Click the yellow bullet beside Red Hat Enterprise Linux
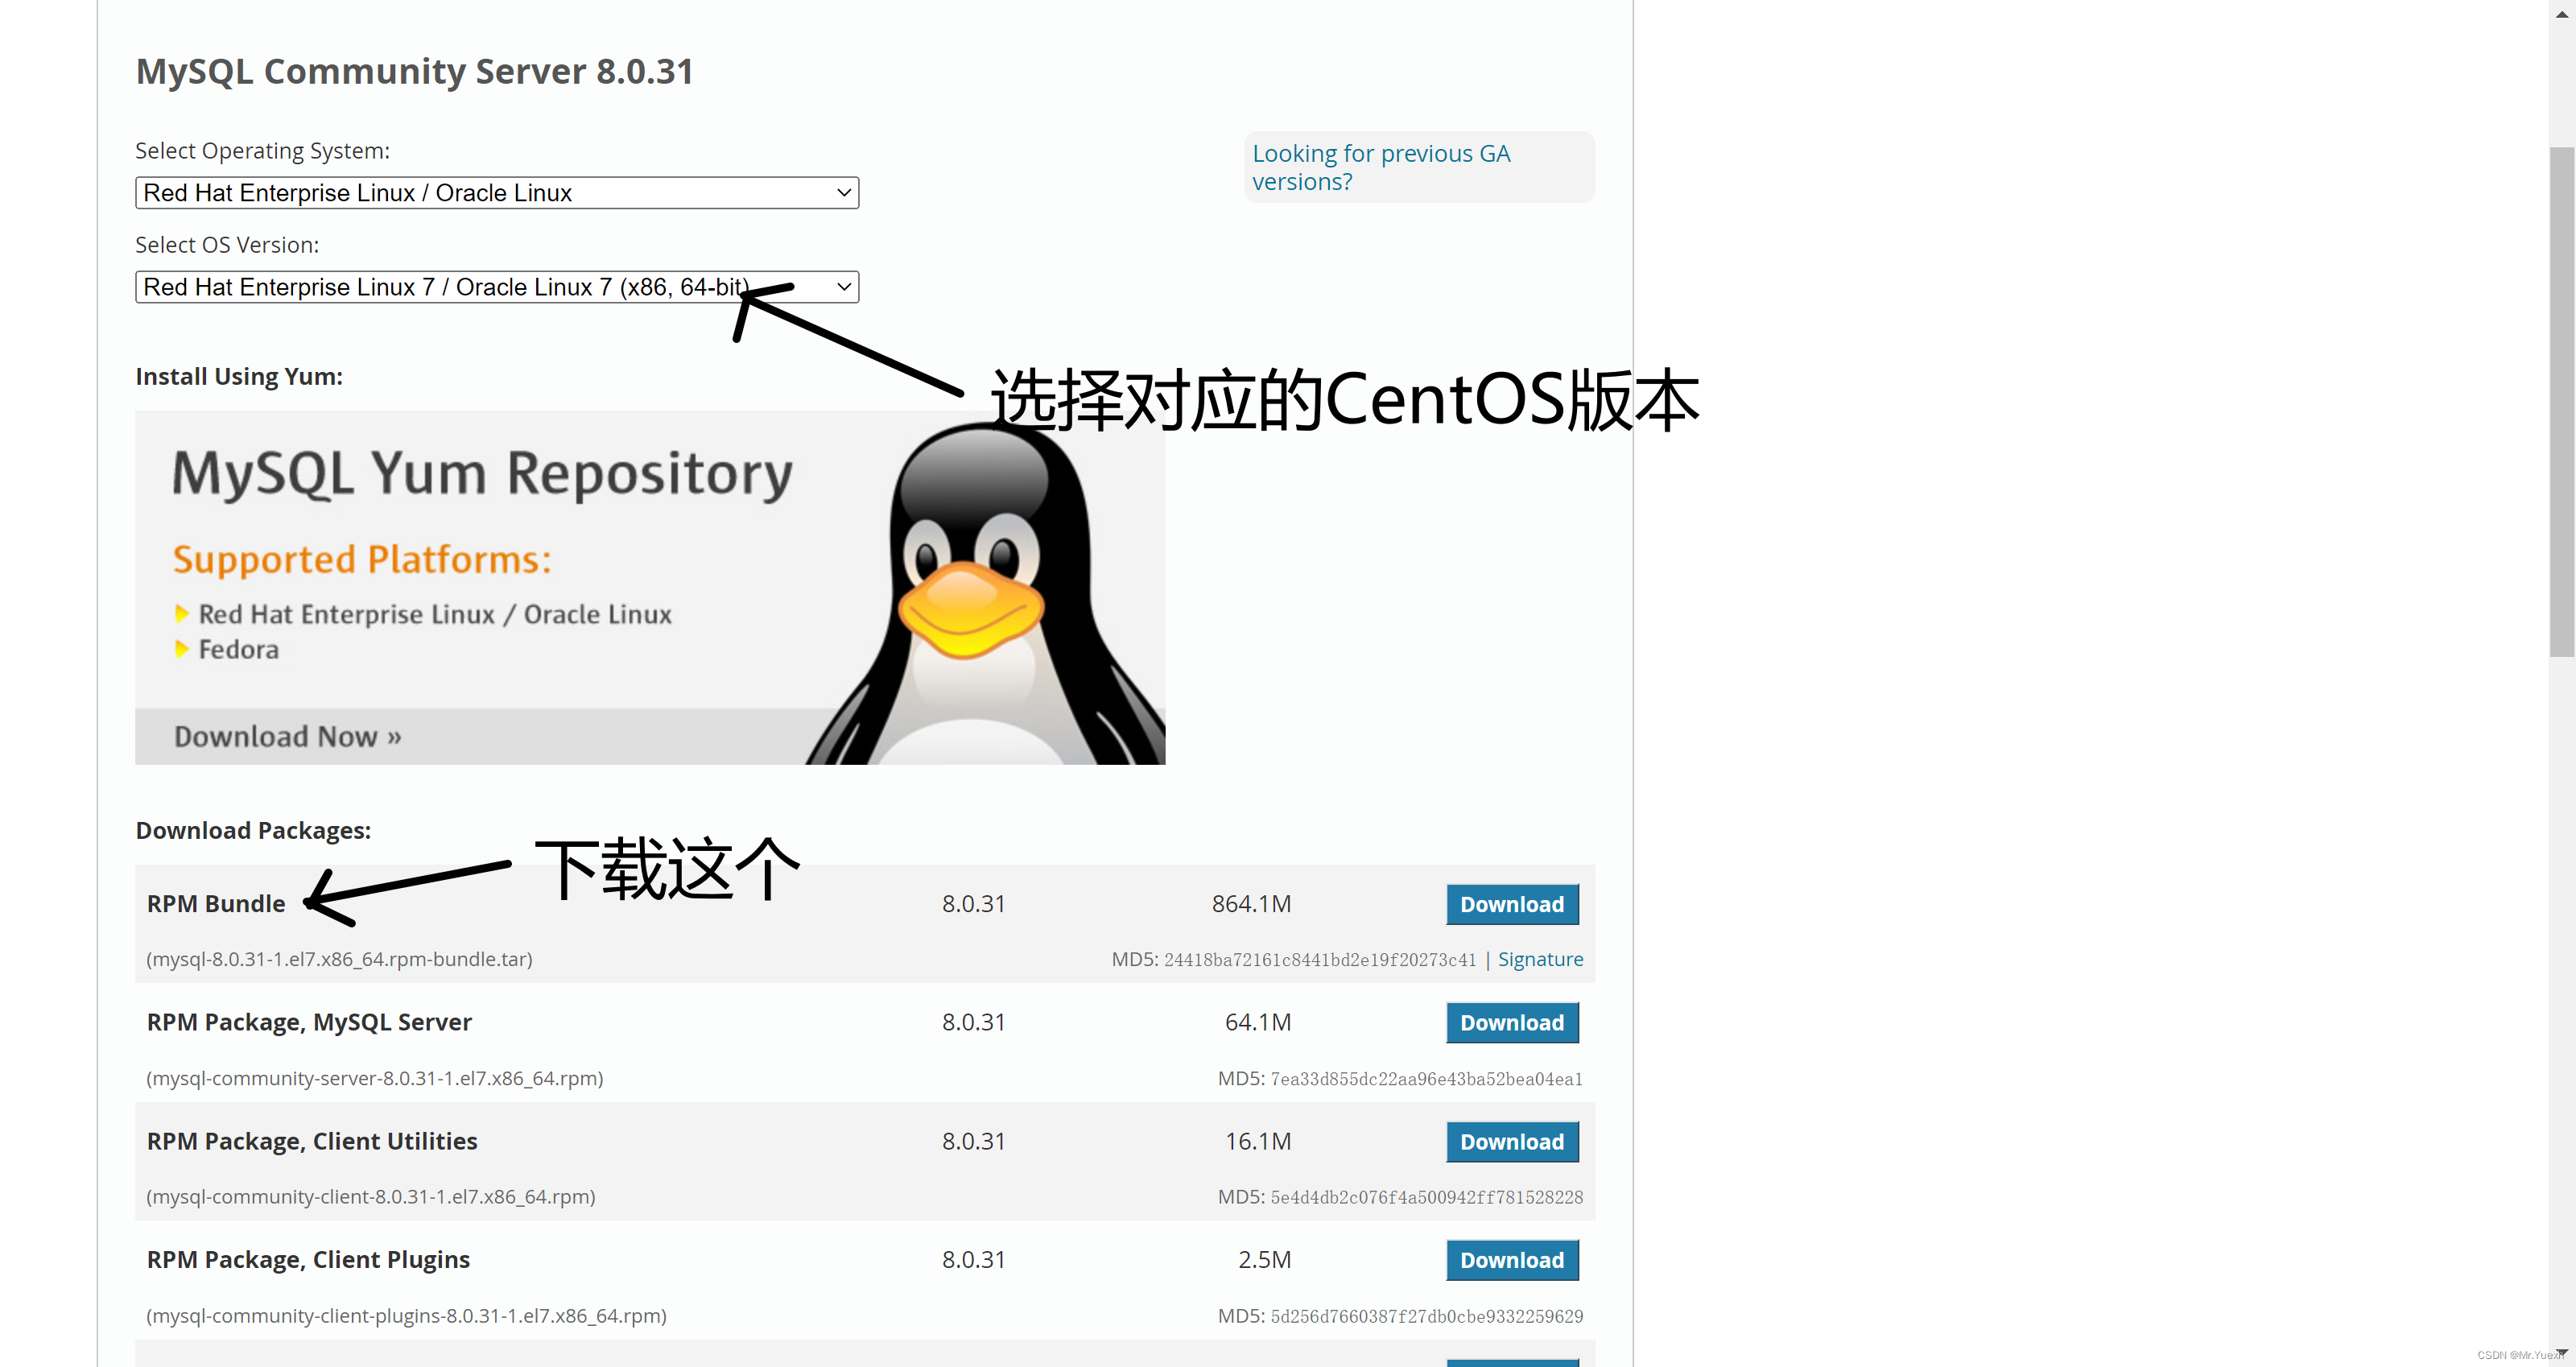Screen dimensions: 2576x1367 [182, 613]
